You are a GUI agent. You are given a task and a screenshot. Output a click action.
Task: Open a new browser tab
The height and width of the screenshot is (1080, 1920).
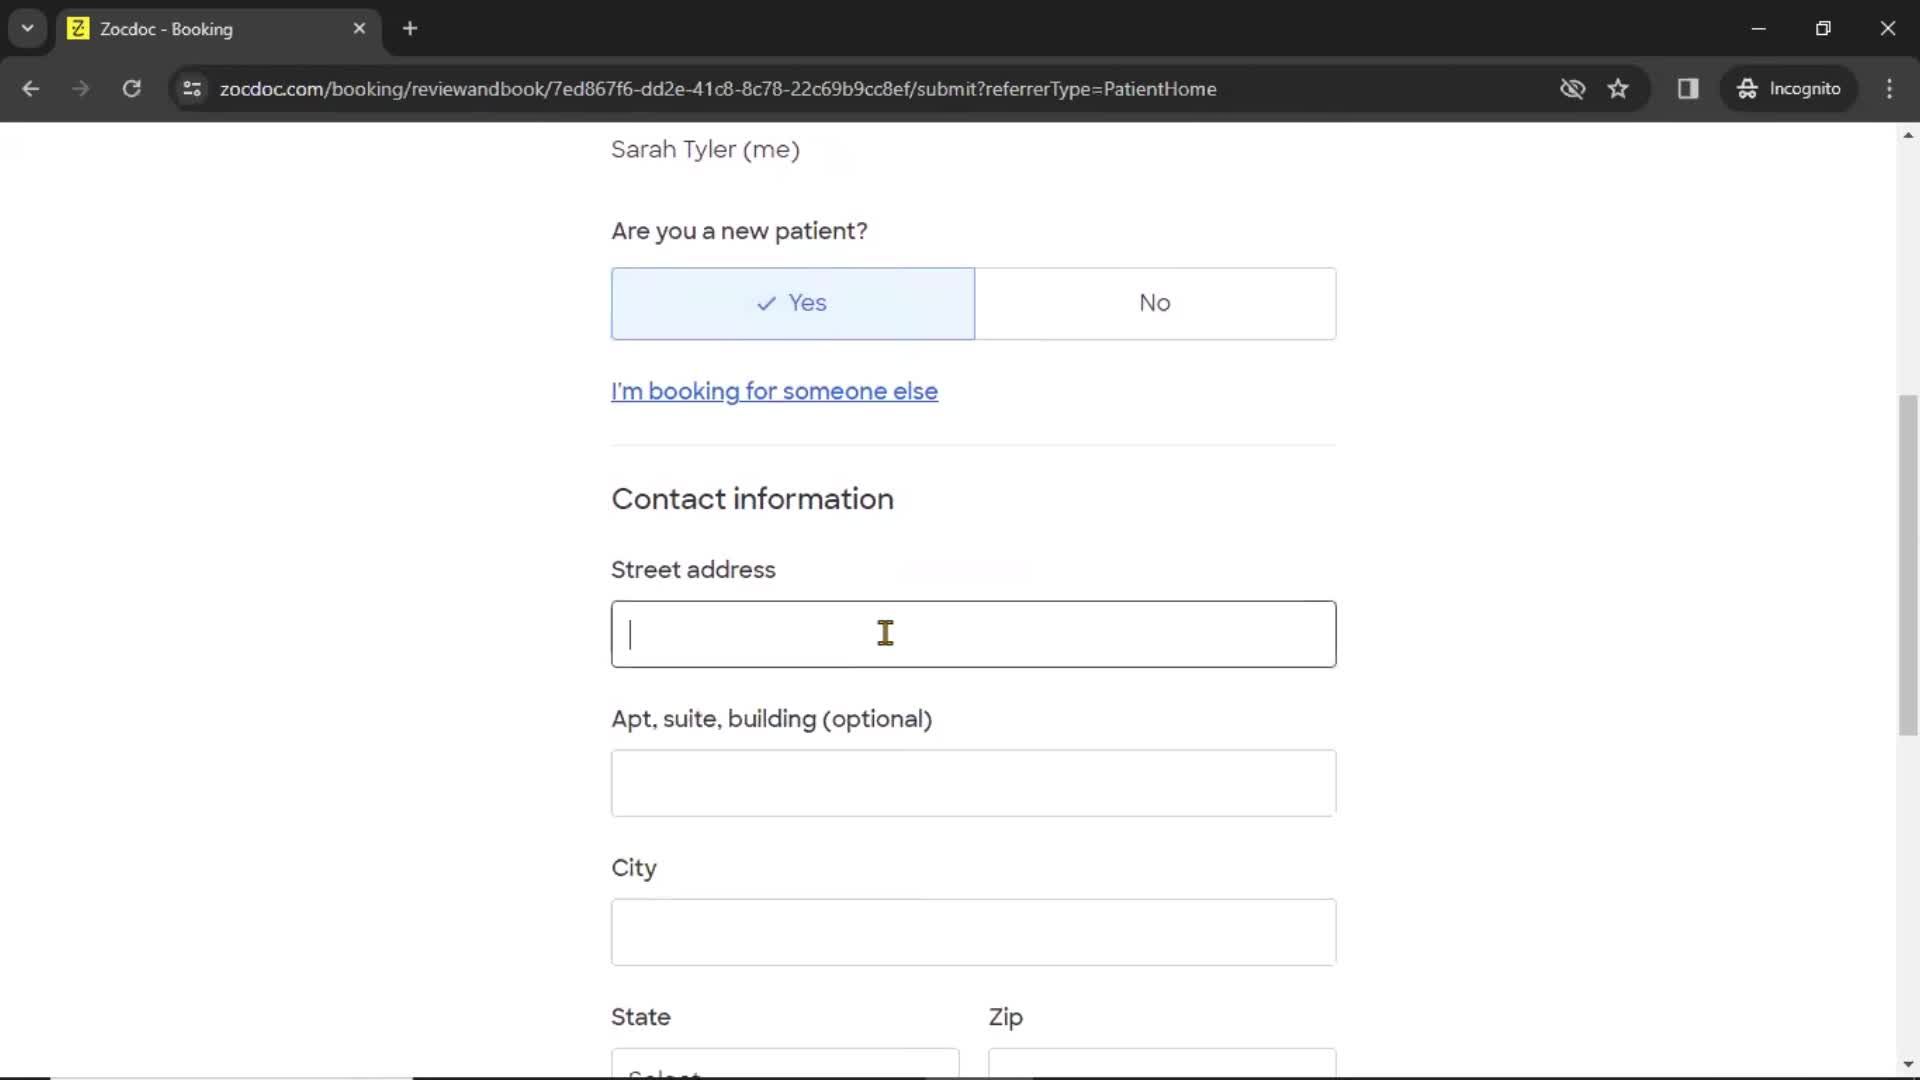pyautogui.click(x=410, y=29)
